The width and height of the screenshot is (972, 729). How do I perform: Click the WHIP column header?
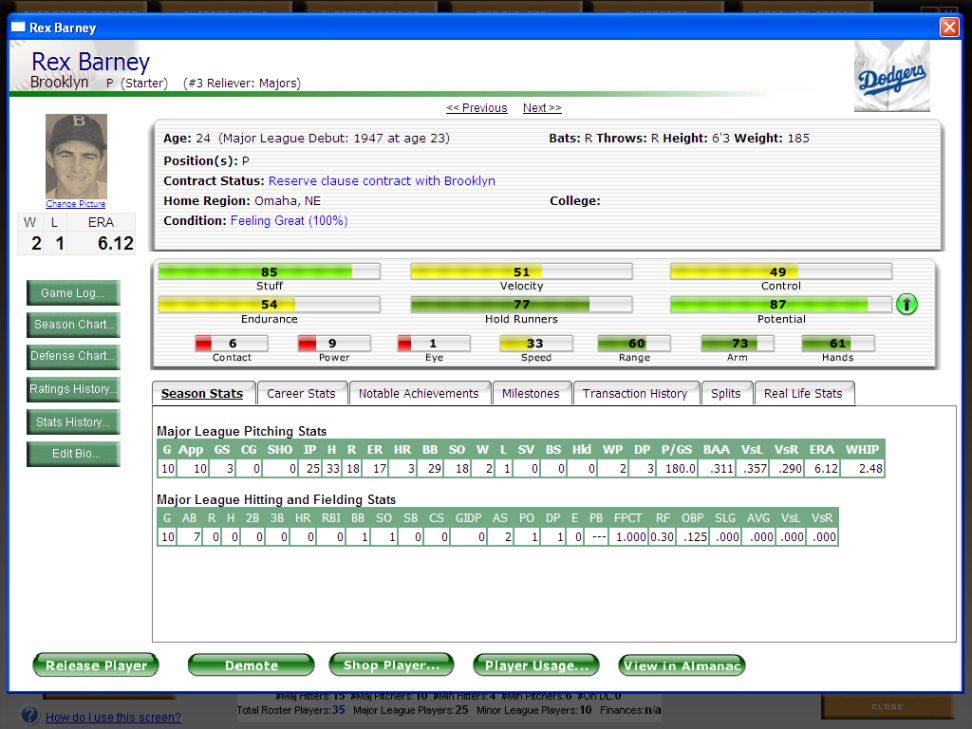[862, 449]
